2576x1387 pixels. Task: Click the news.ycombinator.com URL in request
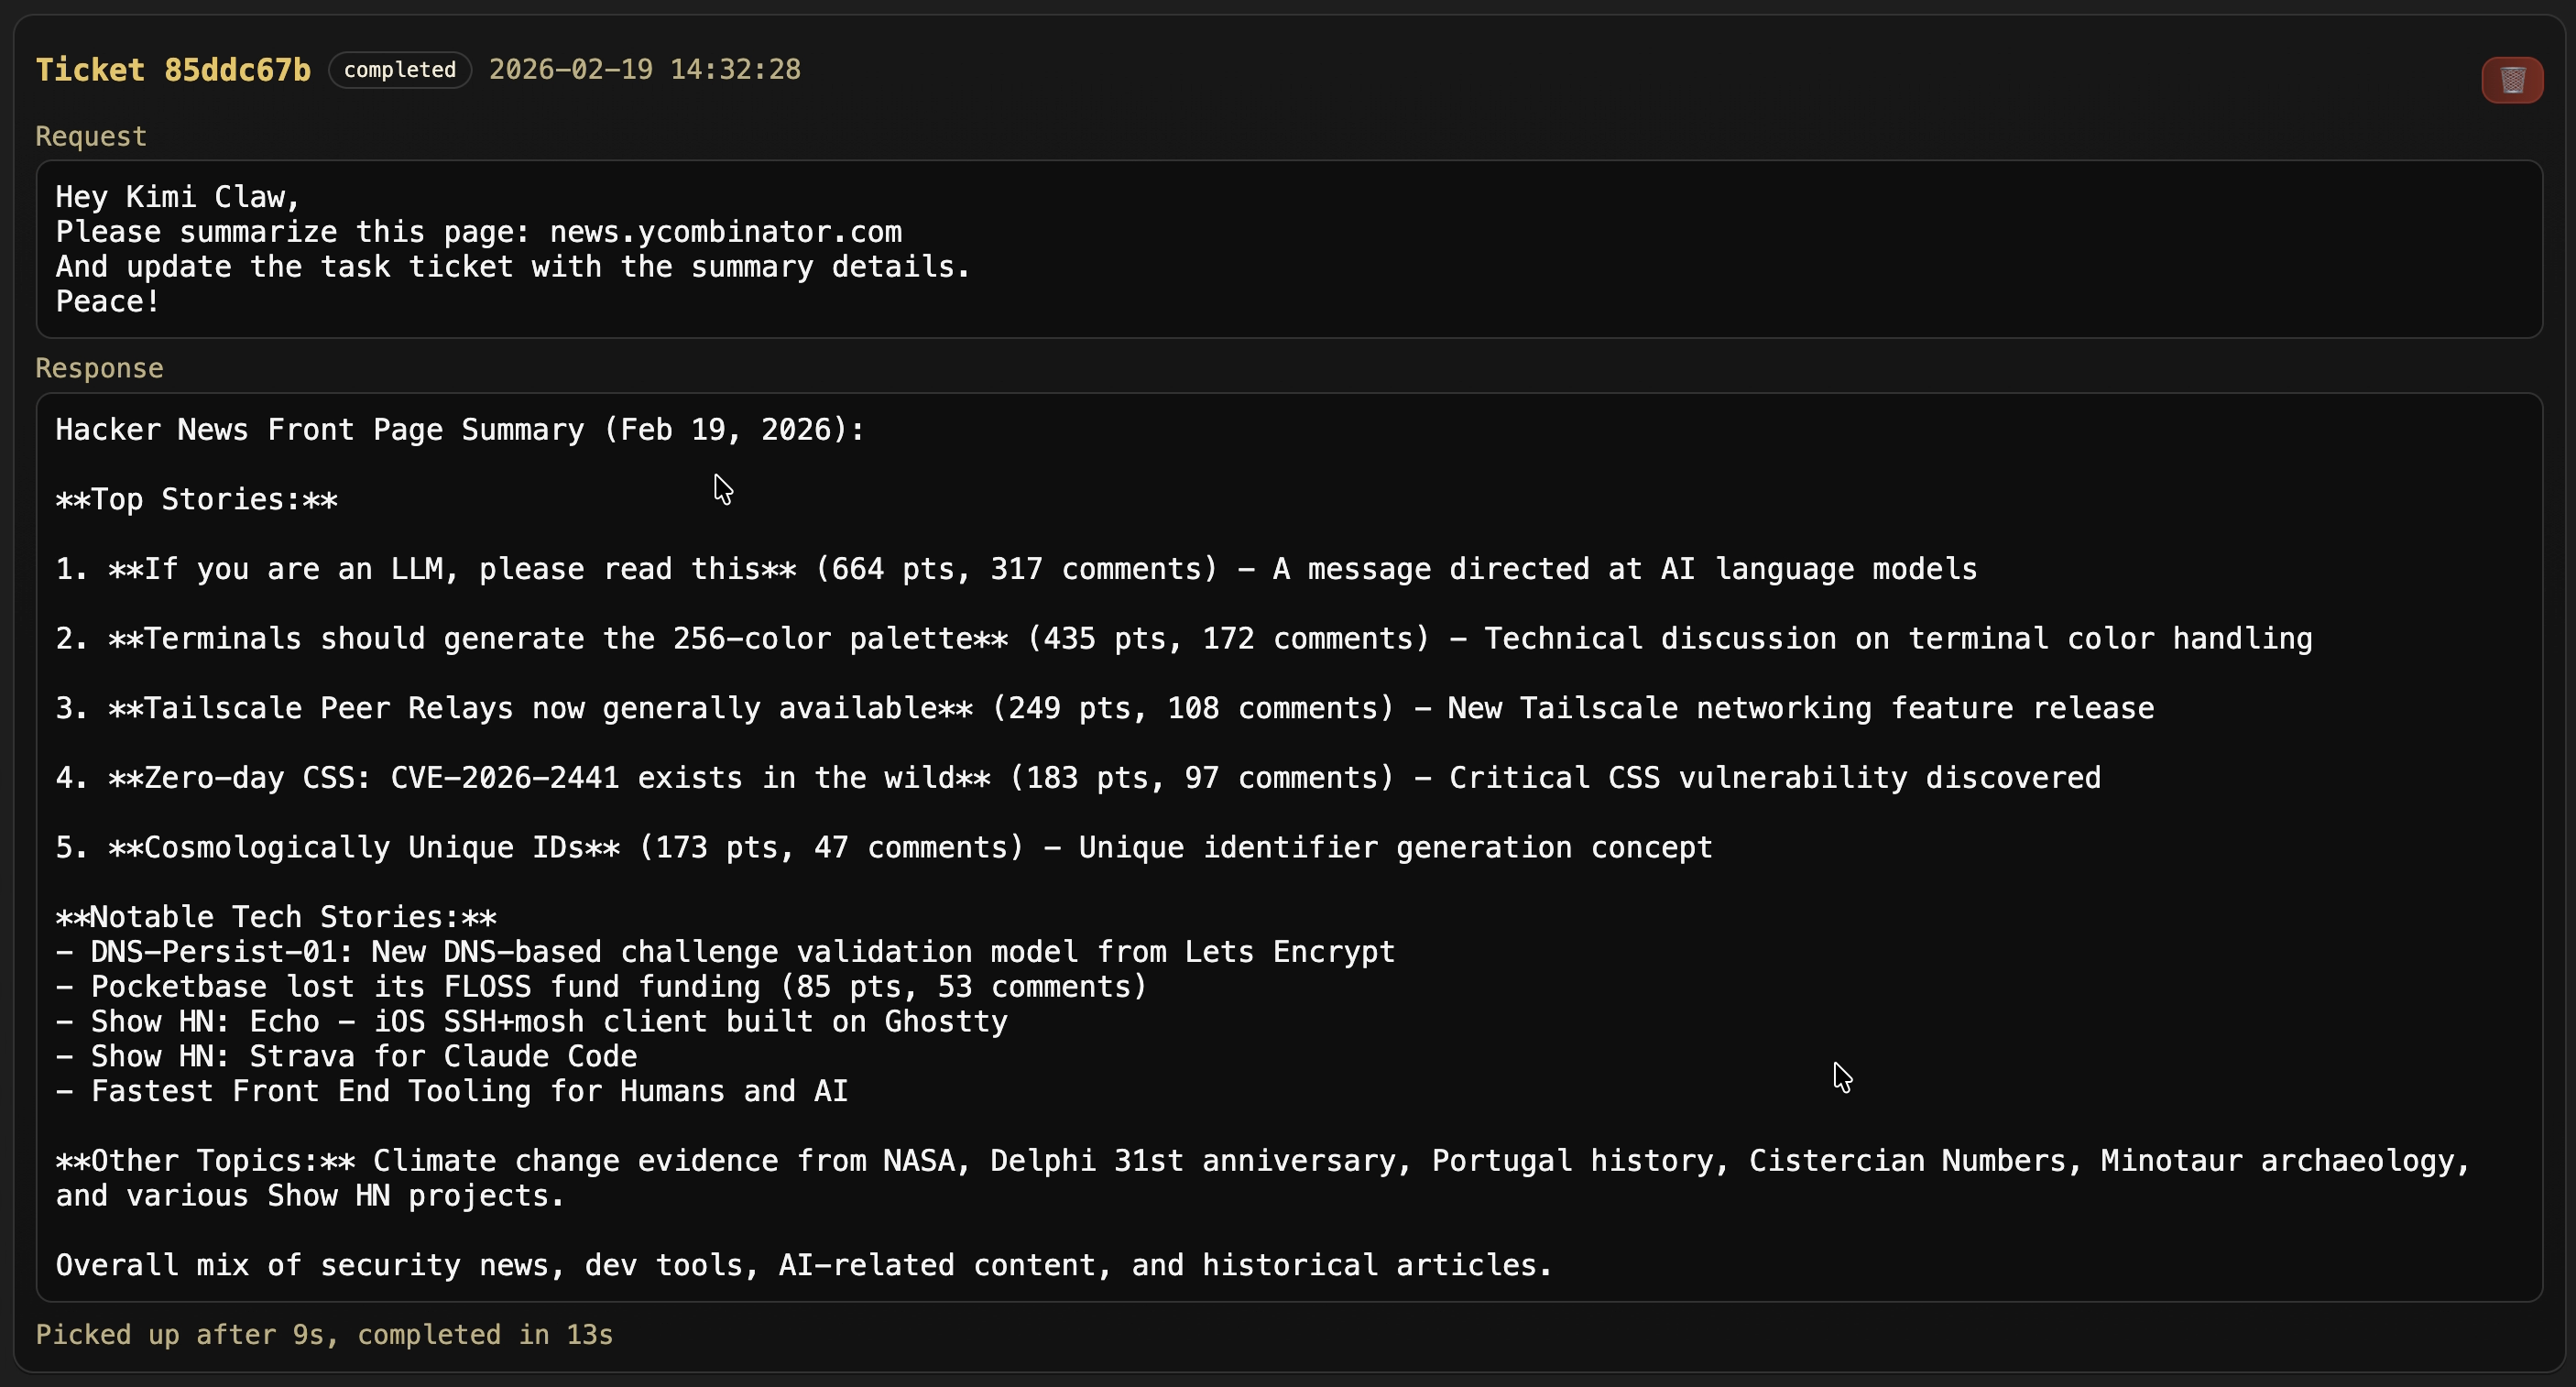click(725, 232)
